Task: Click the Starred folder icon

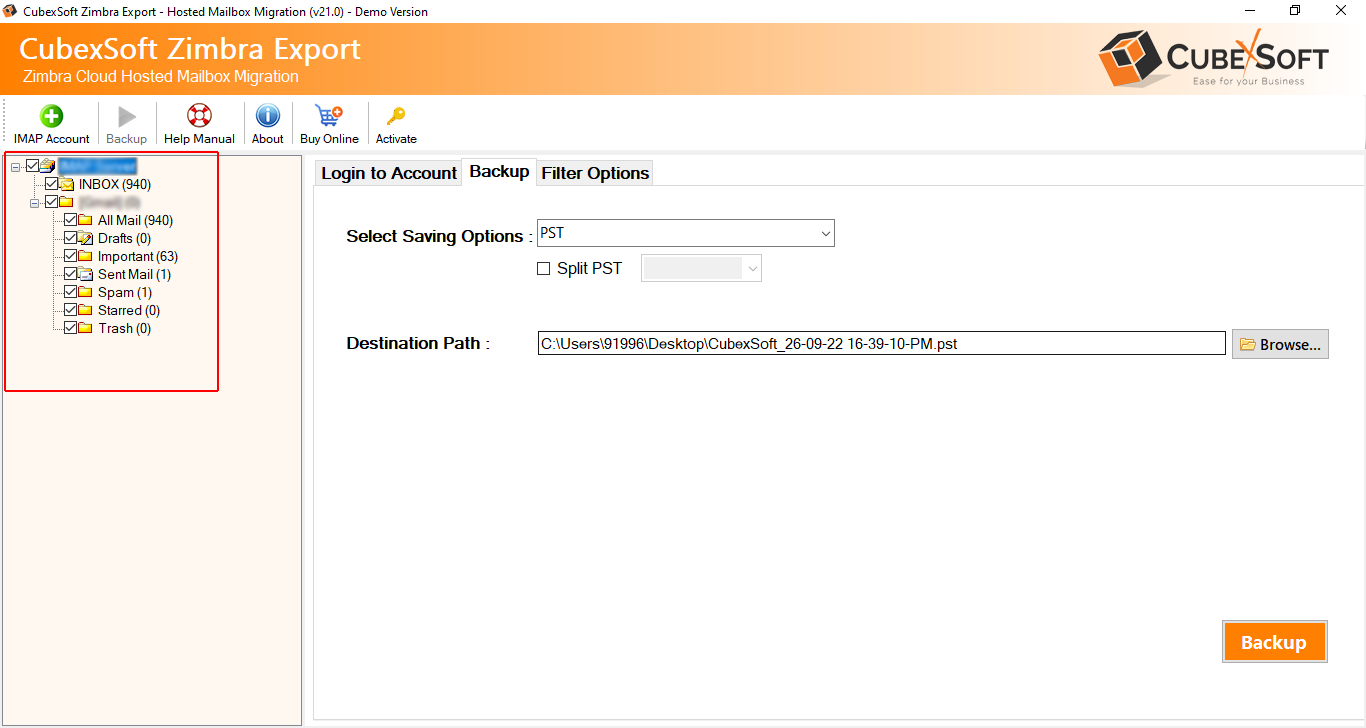Action: [x=86, y=310]
